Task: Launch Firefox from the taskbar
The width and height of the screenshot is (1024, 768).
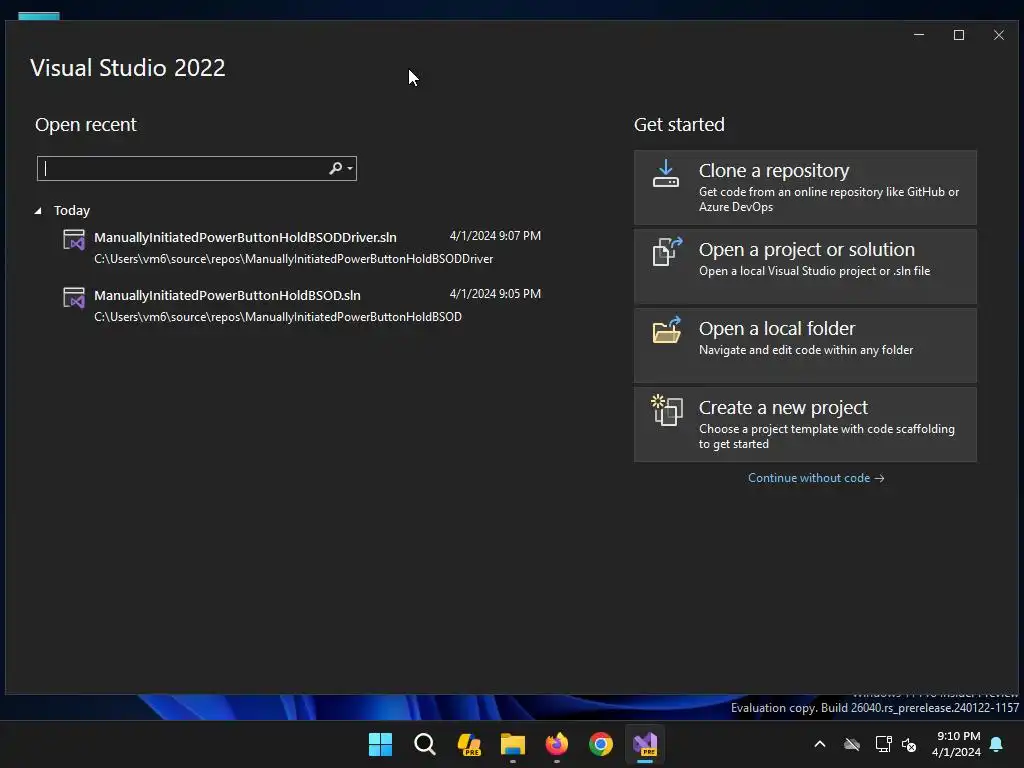Action: [557, 744]
